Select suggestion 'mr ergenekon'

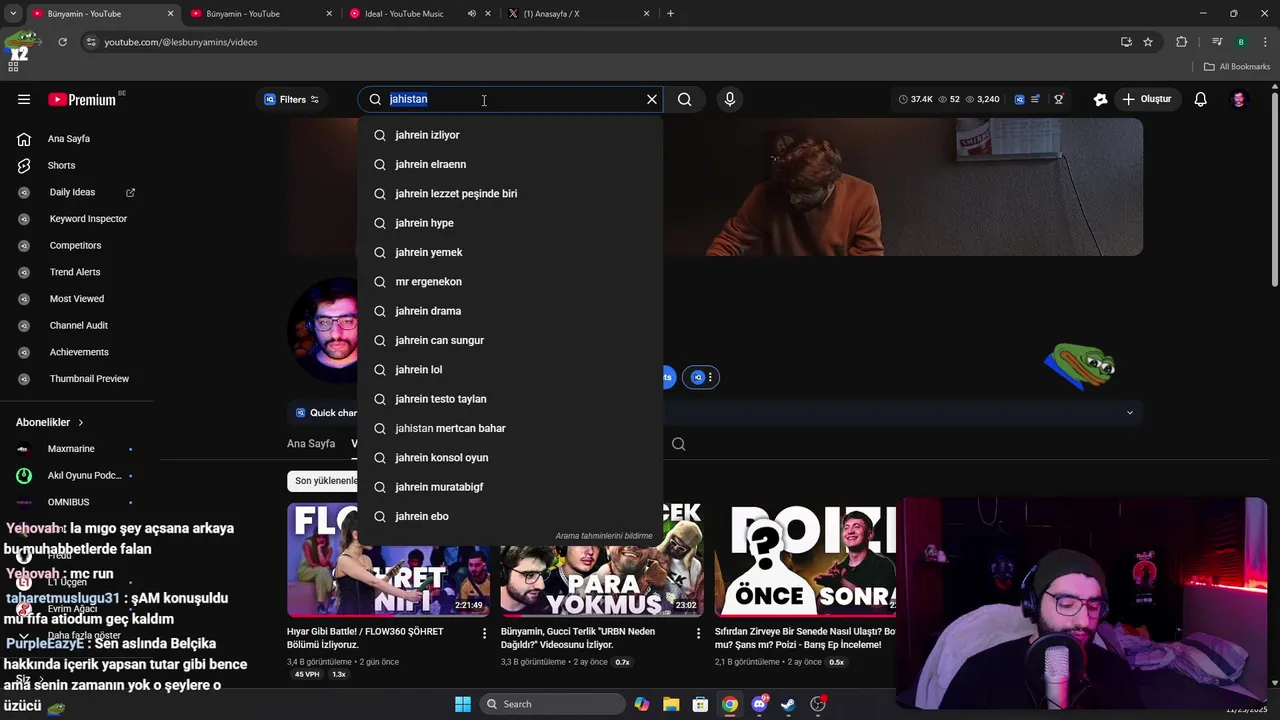point(510,282)
